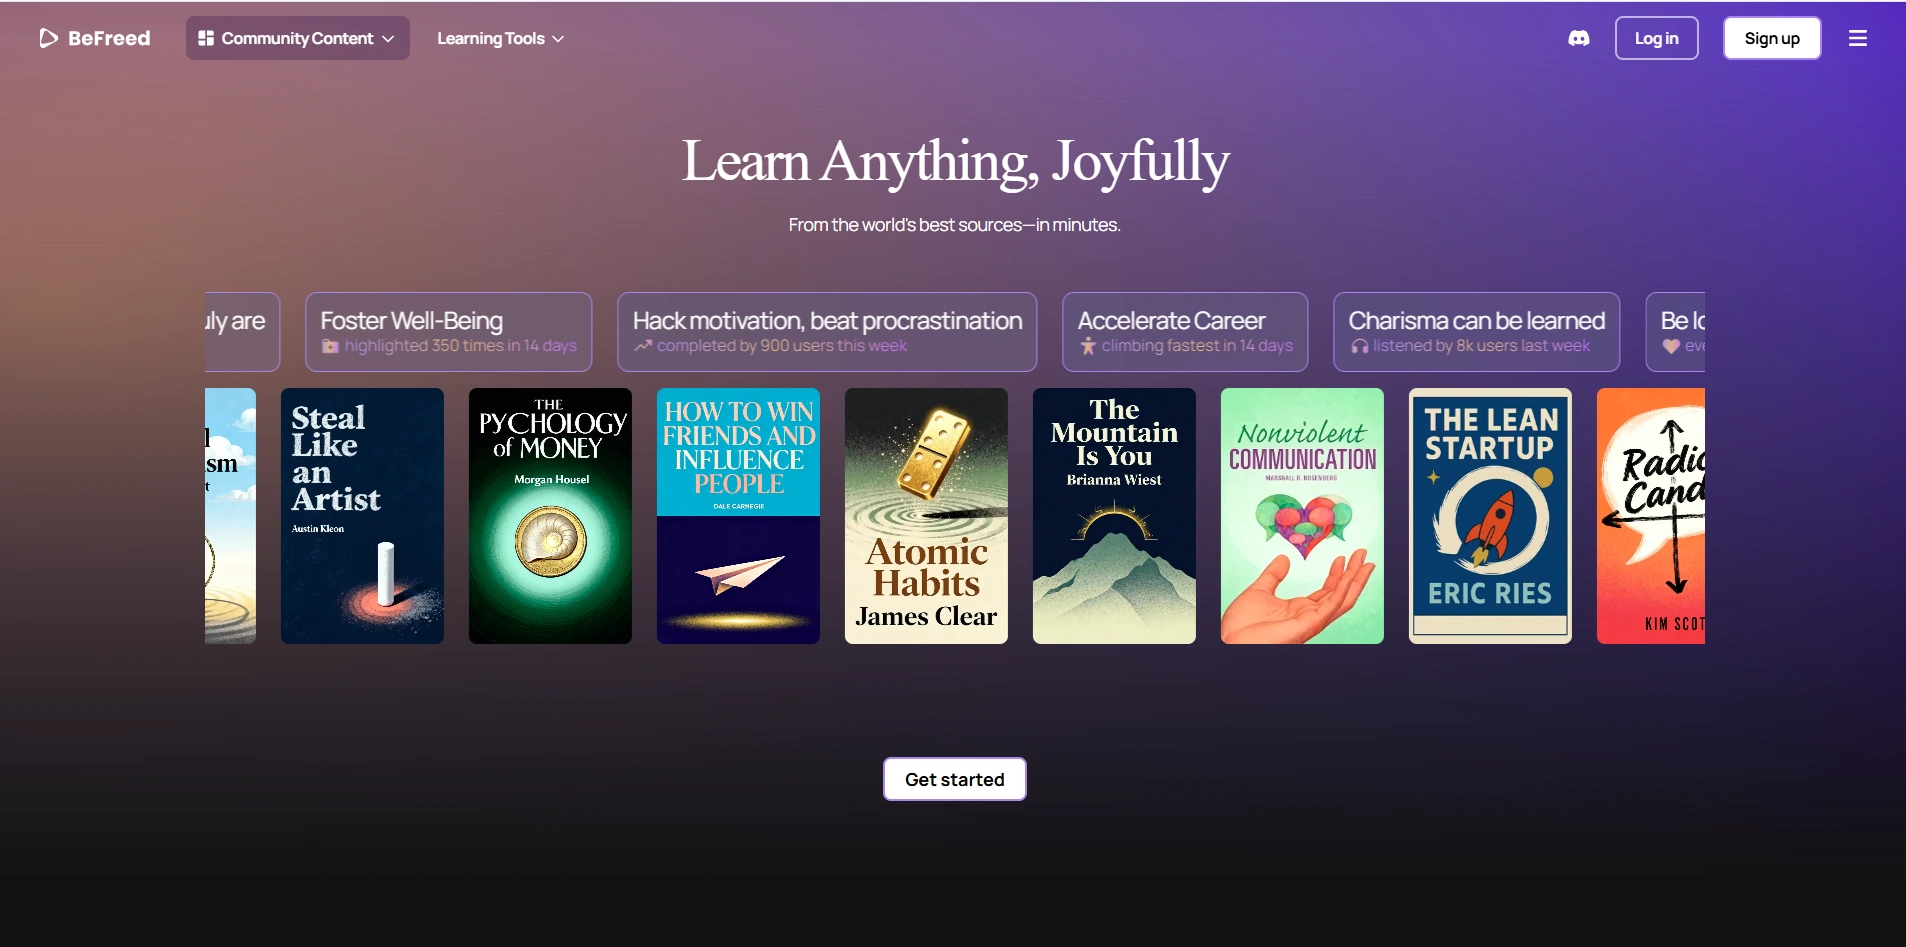The width and height of the screenshot is (1906, 947).
Task: Click the Community Content grid icon
Action: 206,38
